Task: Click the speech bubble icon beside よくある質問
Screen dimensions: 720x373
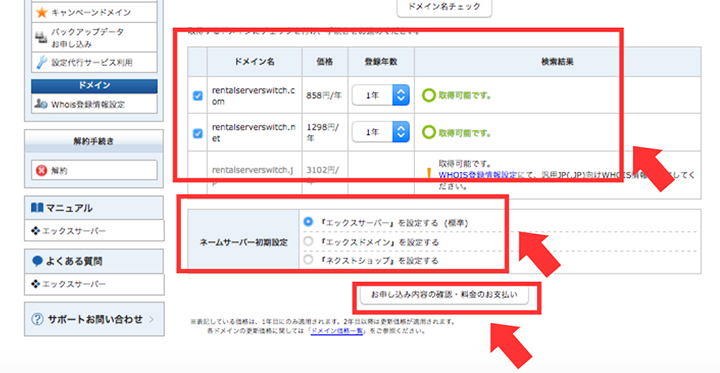Action: (37, 261)
